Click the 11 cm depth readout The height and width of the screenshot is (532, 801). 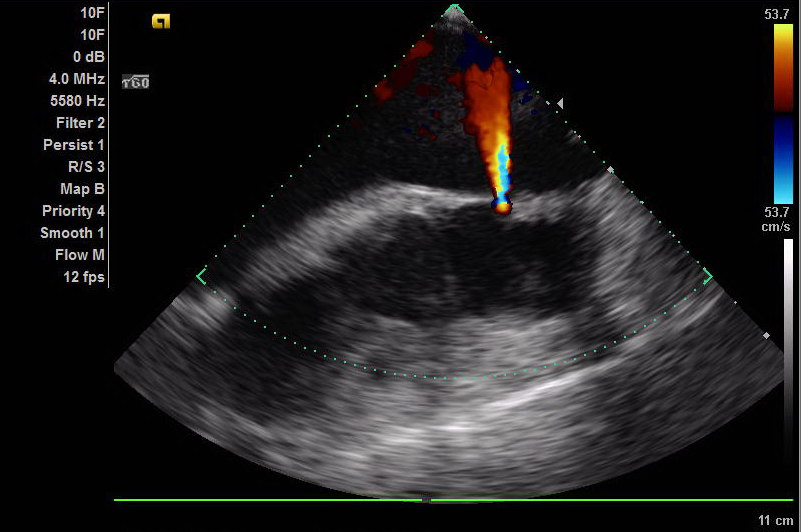pos(774,521)
